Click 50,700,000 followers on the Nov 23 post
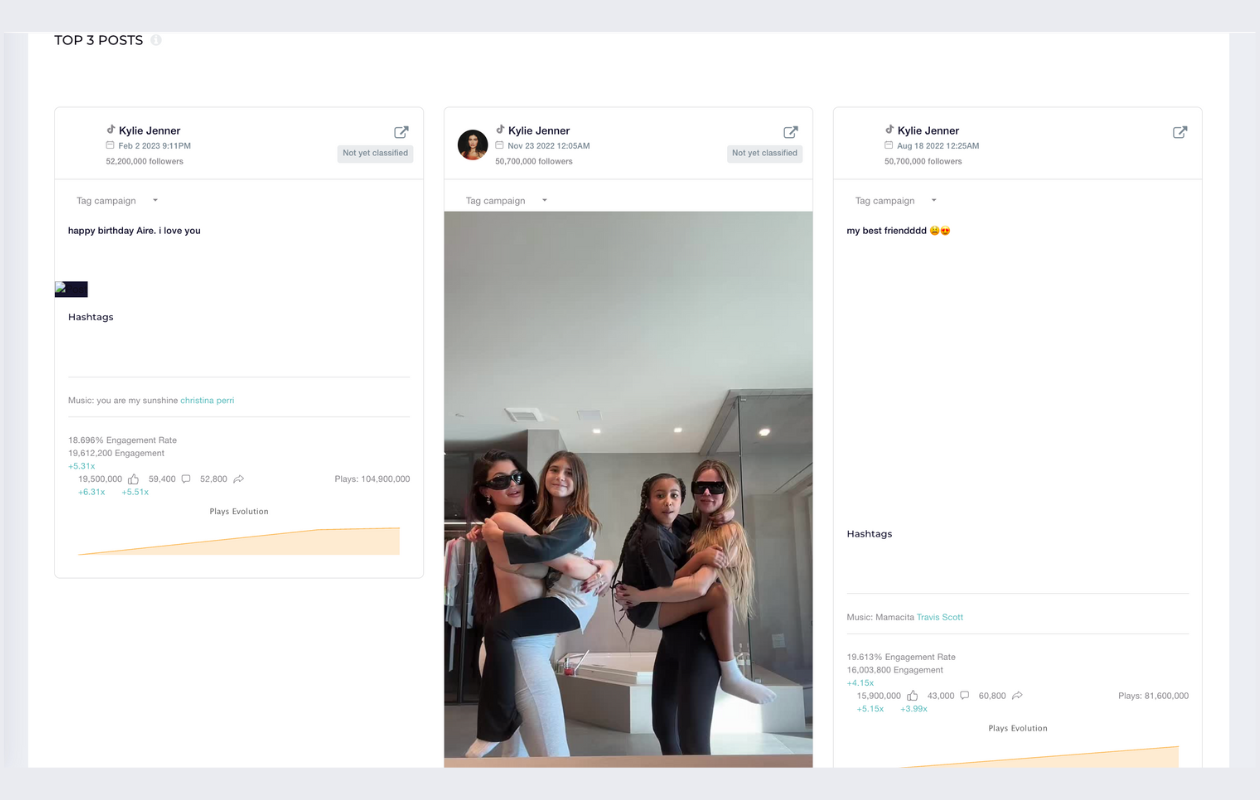This screenshot has height=800, width=1260. [x=534, y=161]
